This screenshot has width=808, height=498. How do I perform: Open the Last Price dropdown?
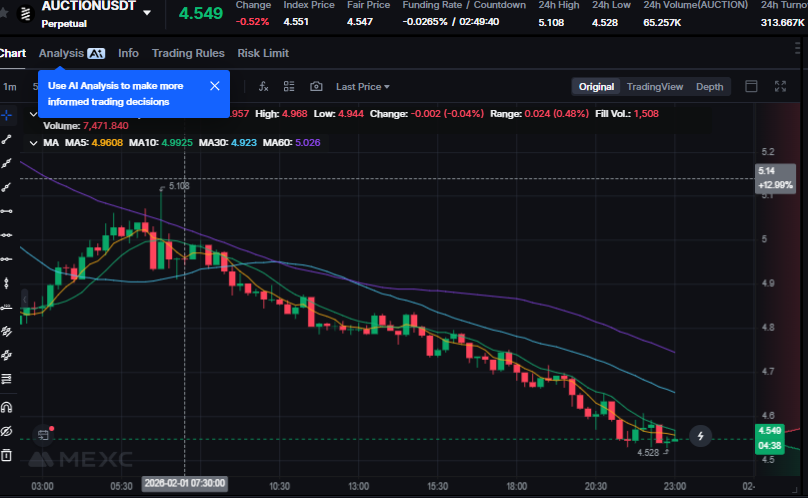point(363,87)
